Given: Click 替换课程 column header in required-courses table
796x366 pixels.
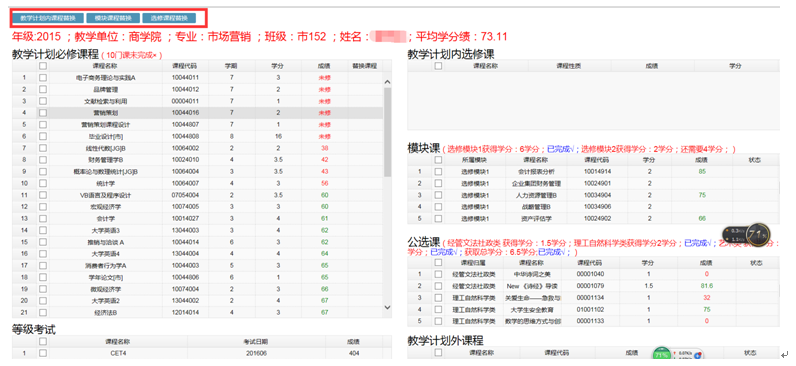Looking at the screenshot, I should (365, 66).
